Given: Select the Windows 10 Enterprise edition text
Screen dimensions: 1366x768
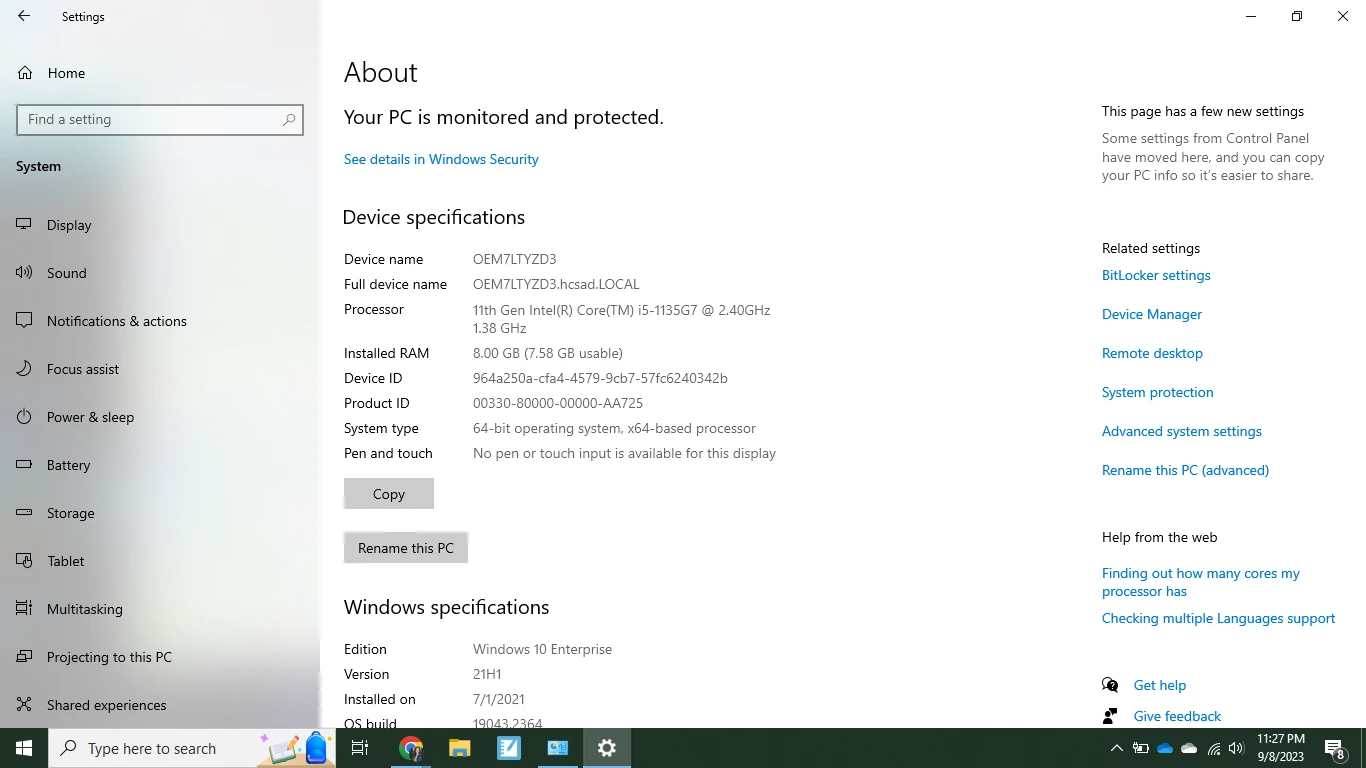Looking at the screenshot, I should [542, 649].
